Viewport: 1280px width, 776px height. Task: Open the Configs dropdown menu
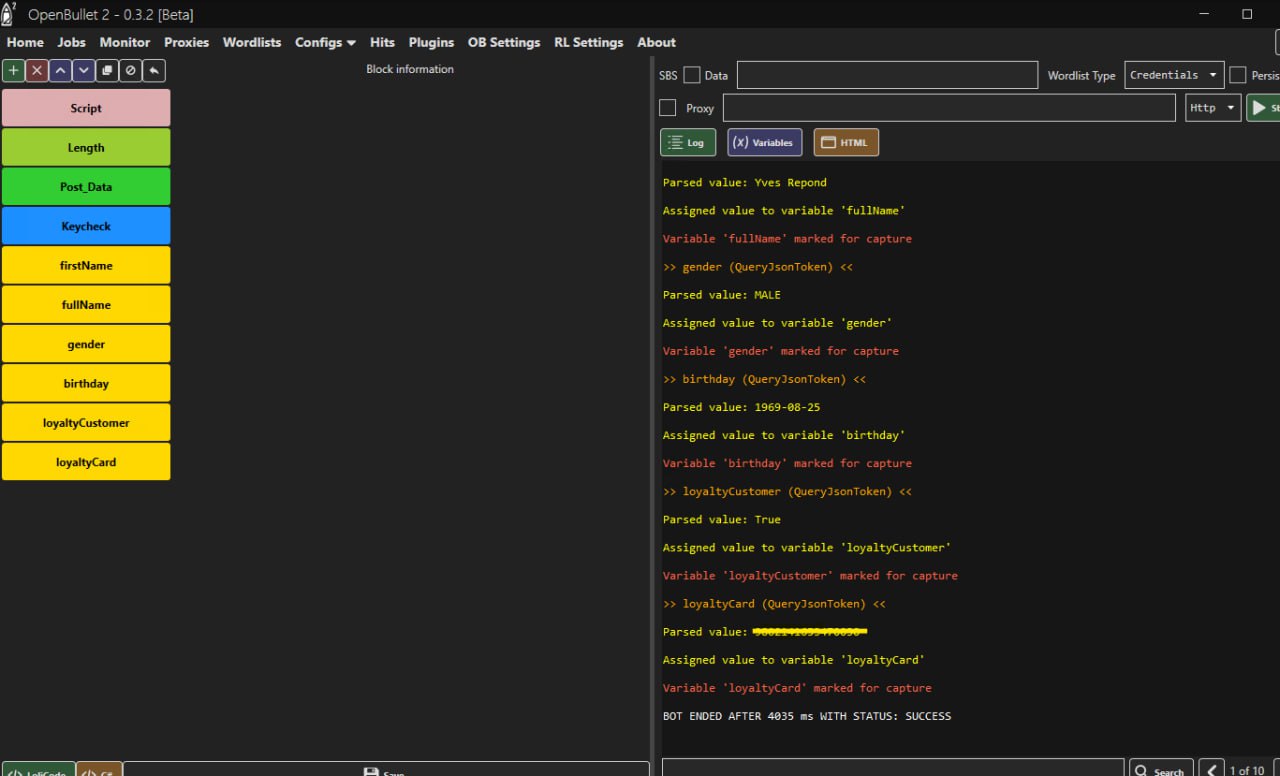point(325,42)
